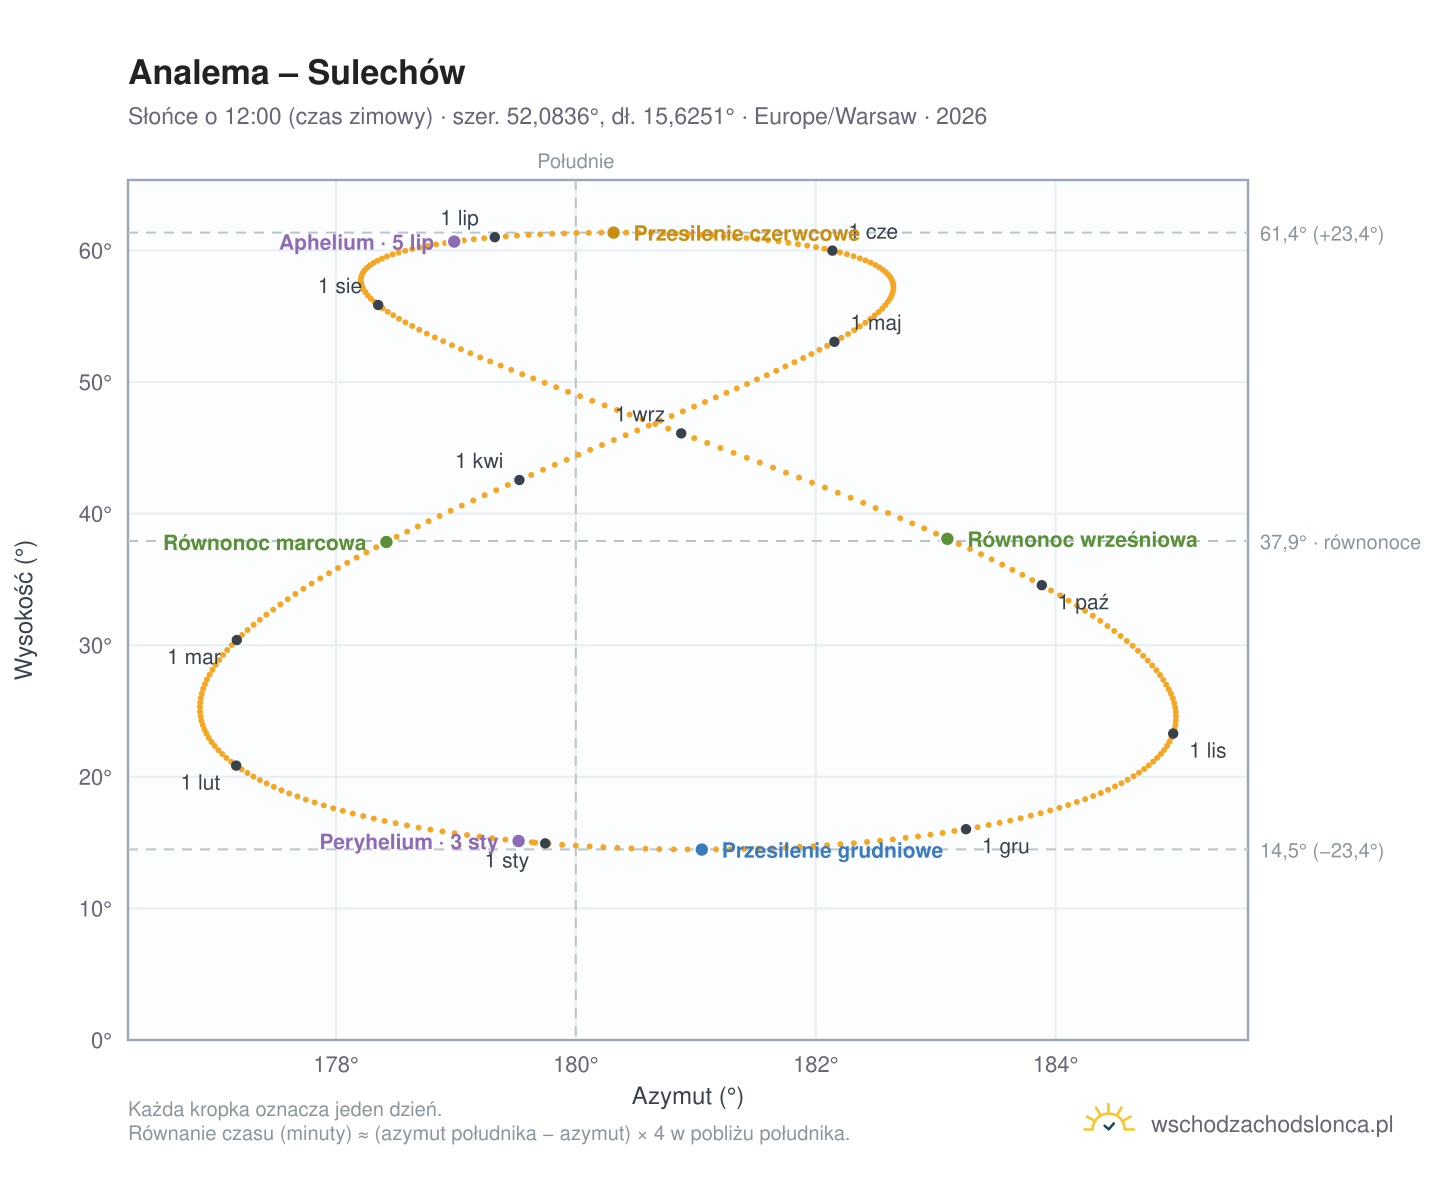Click the 1 lis date dot
The height and width of the screenshot is (1188, 1448).
[x=1173, y=734]
